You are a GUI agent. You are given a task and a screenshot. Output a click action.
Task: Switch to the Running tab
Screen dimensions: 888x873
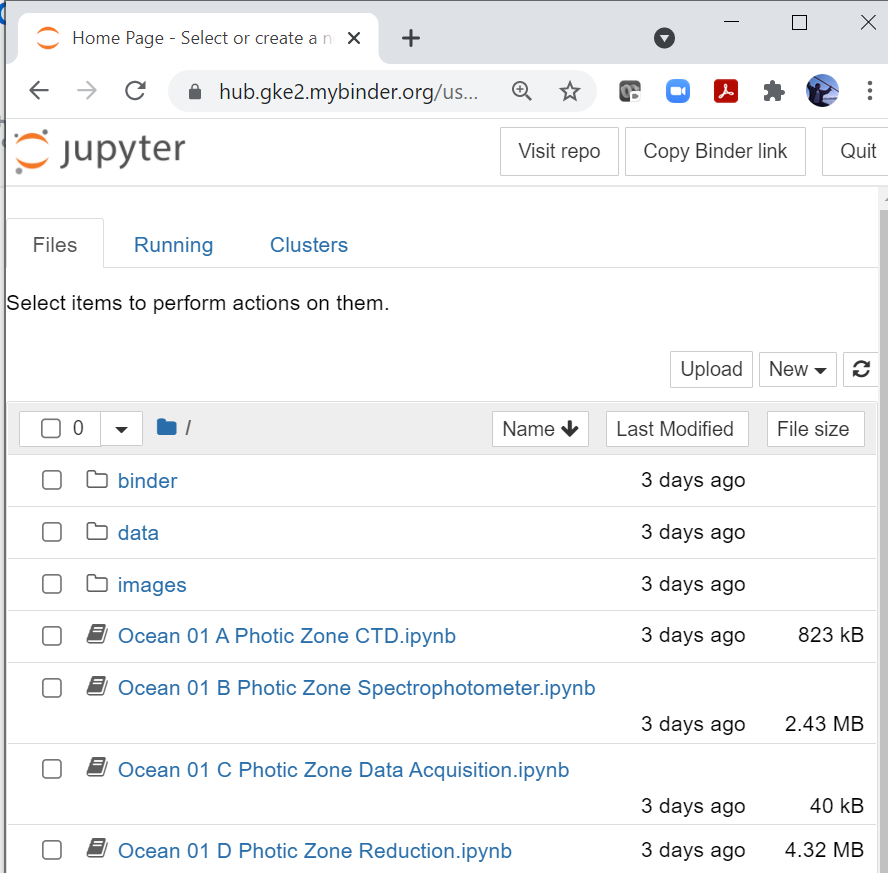173,244
